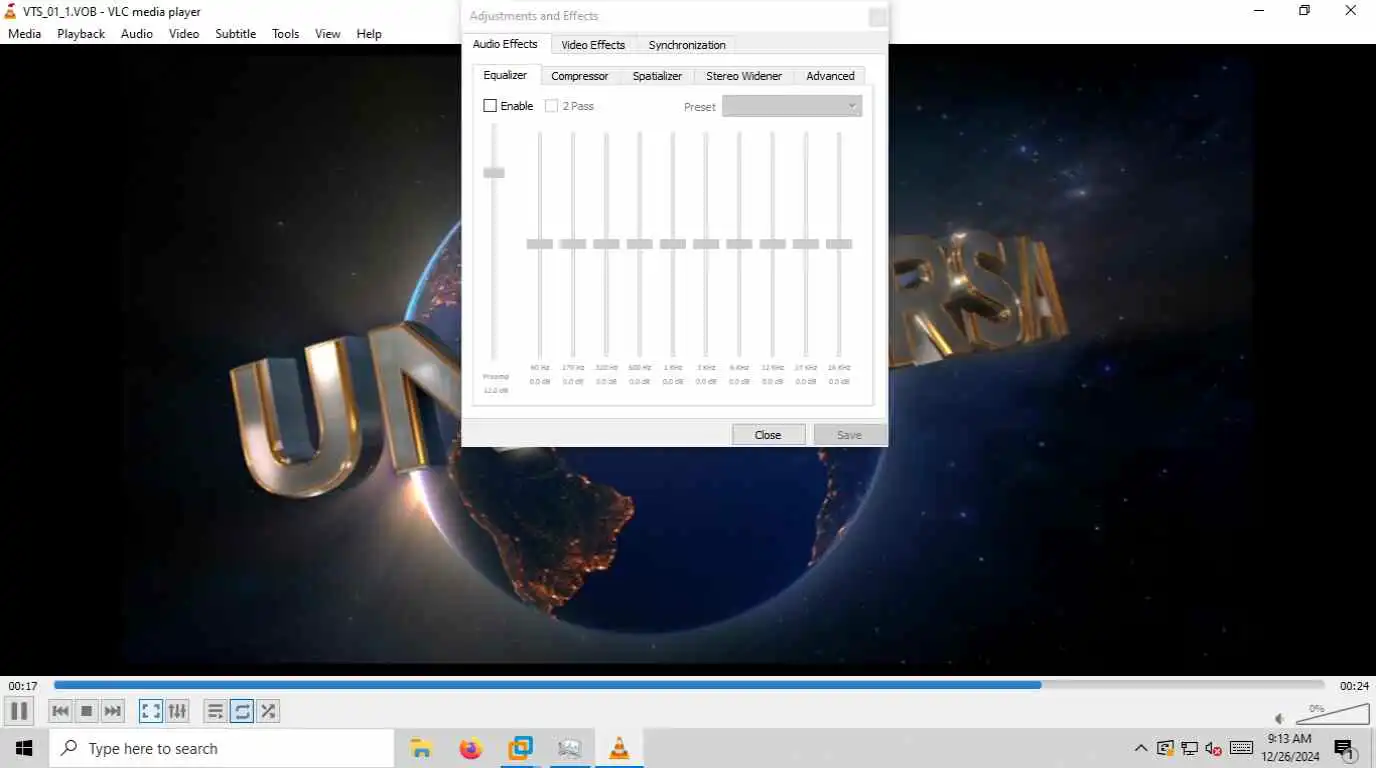Set volume on the VLC volume slider

click(x=1332, y=713)
